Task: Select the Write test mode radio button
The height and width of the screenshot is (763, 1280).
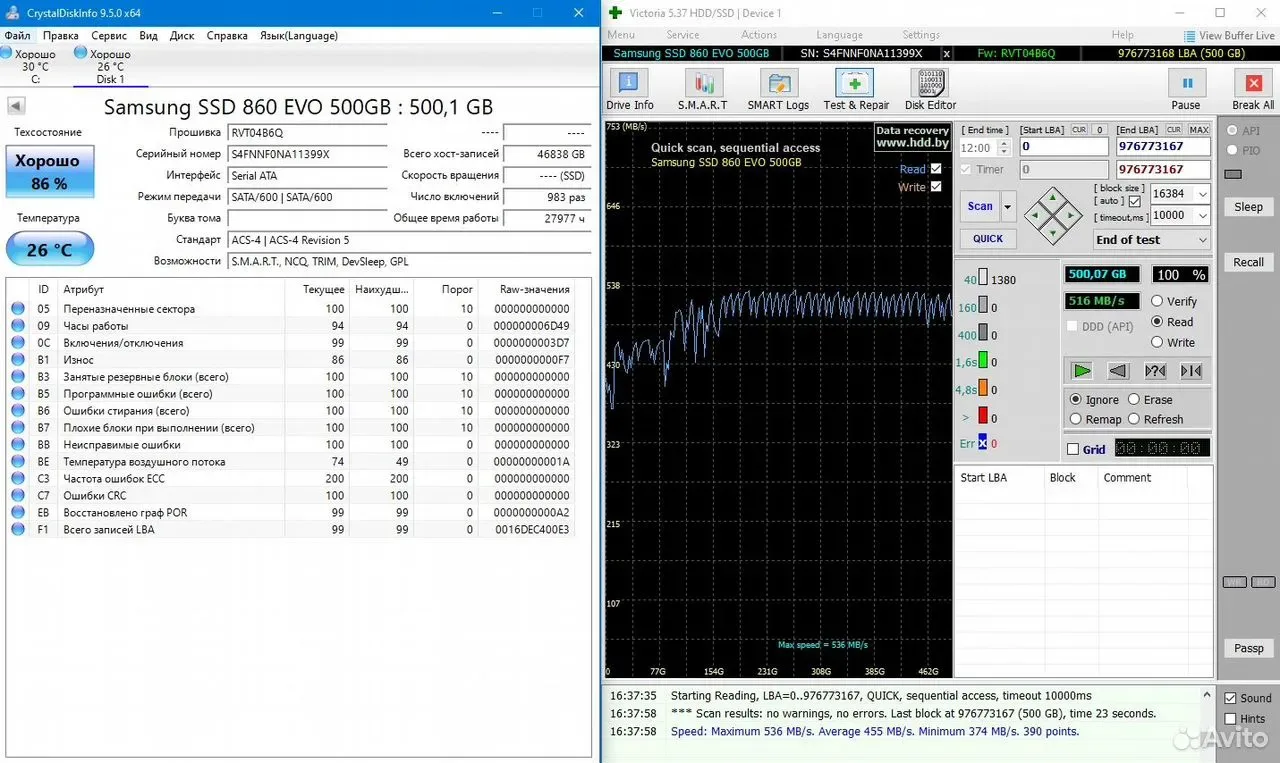Action: [1157, 342]
